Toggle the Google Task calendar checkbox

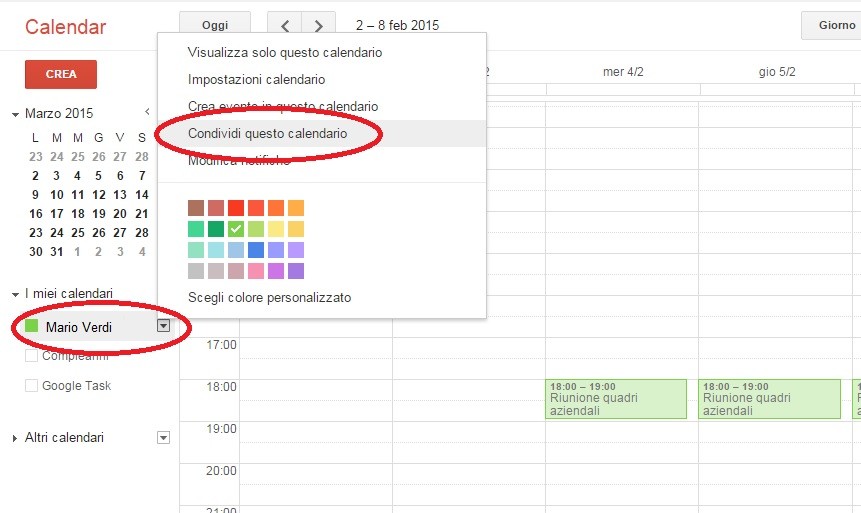pyautogui.click(x=31, y=386)
